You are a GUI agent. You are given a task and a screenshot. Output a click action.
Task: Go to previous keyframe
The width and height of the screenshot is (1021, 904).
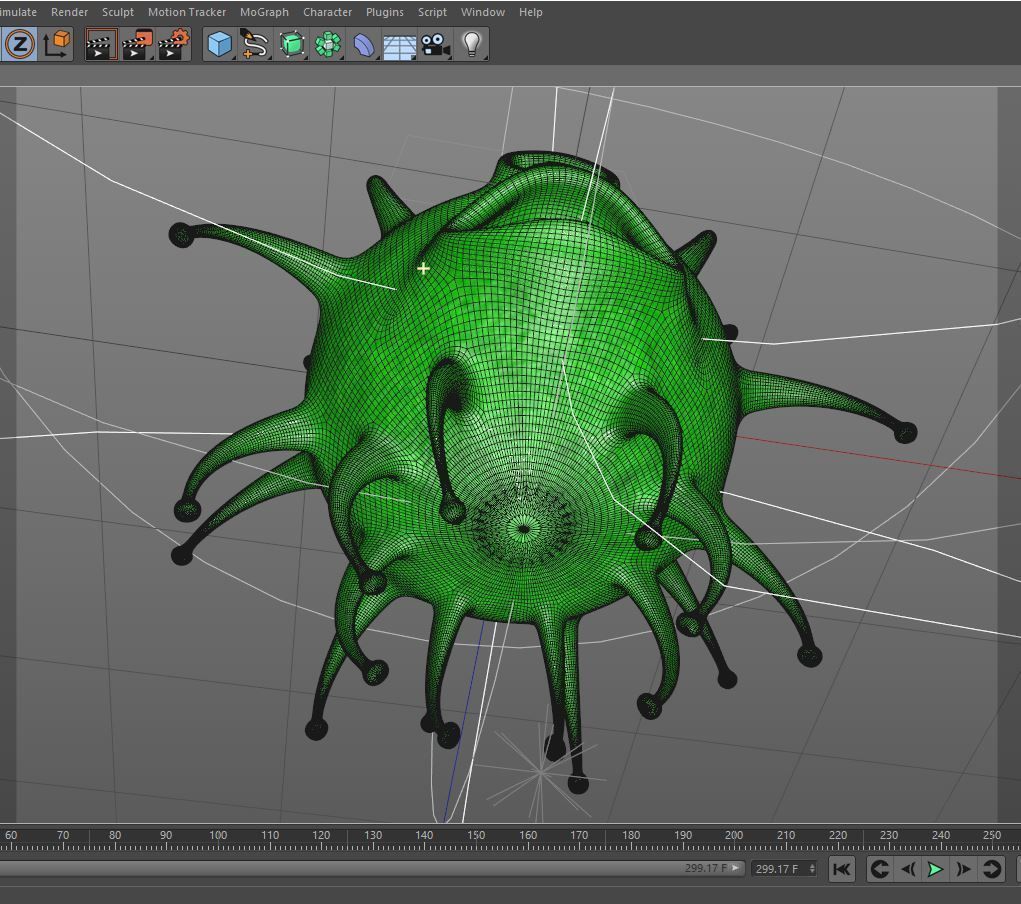880,869
